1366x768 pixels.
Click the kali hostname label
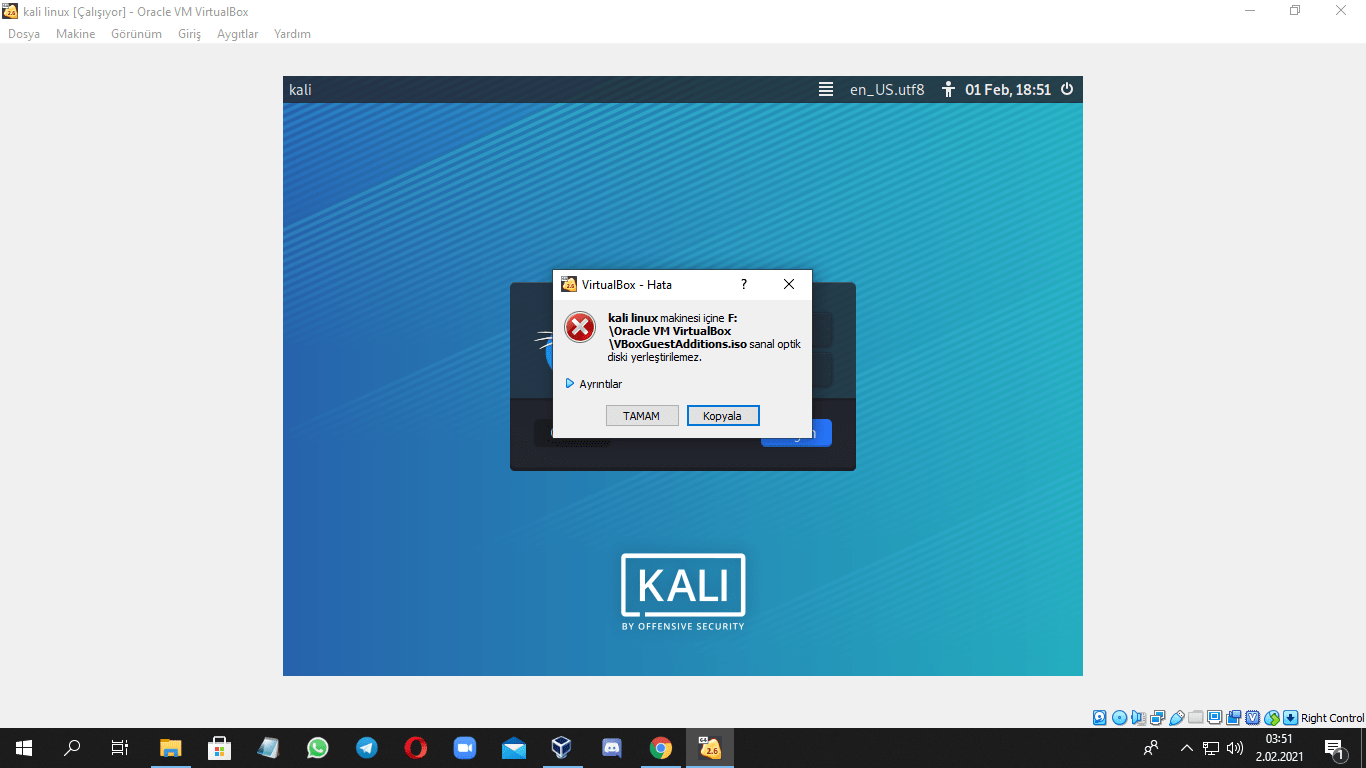[x=300, y=89]
